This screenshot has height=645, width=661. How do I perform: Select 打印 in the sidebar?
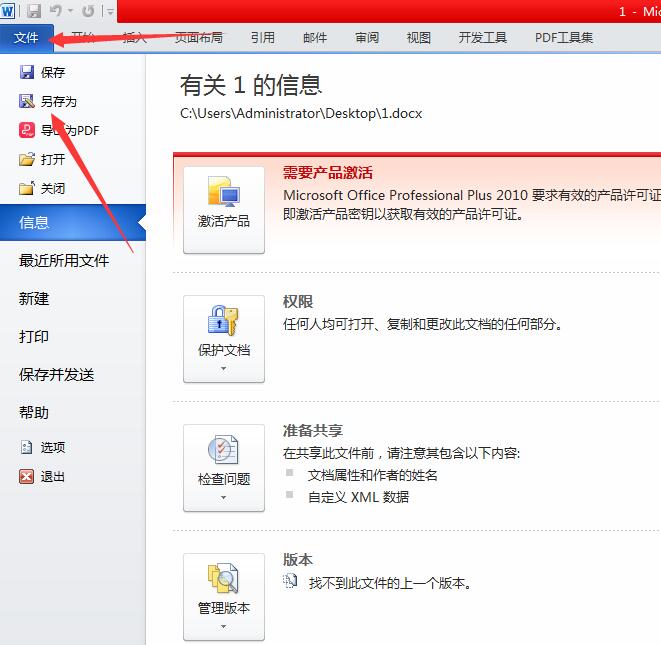34,336
